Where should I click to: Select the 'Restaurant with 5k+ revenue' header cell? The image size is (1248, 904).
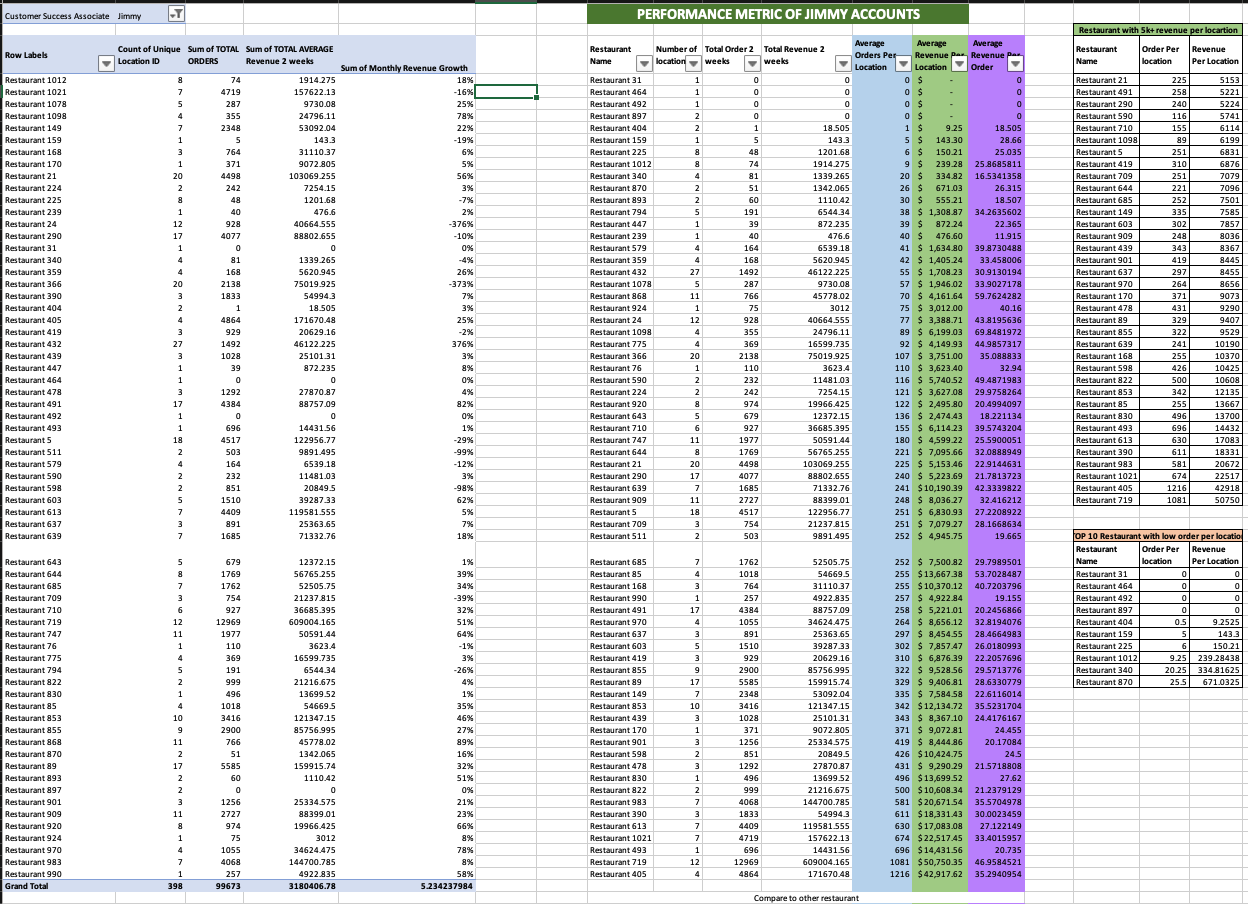pos(1157,31)
